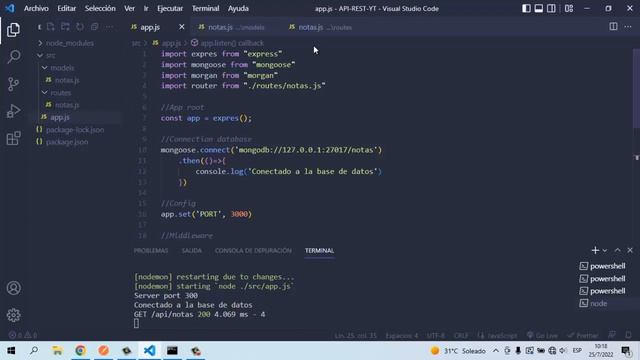Image resolution: width=640 pixels, height=360 pixels.
Task: Toggle bottom panel layout icon
Action: click(539, 8)
